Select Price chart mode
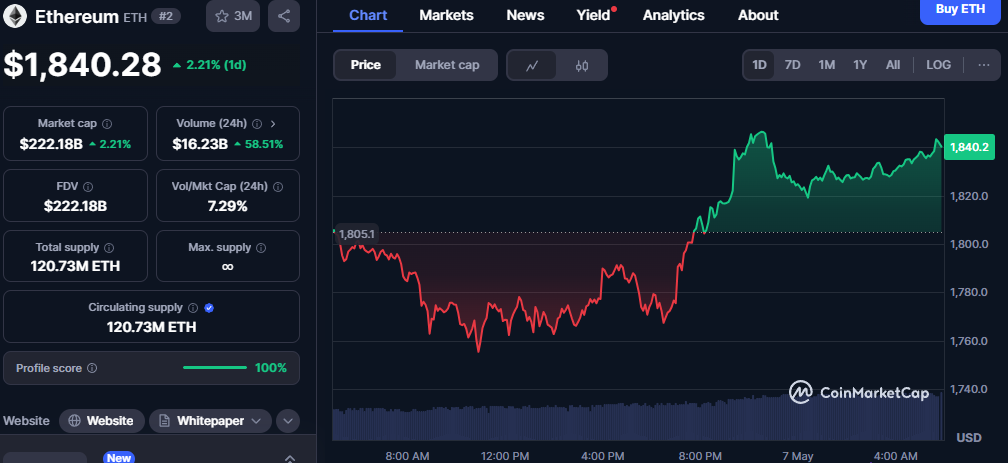Viewport: 1008px width, 463px height. (x=365, y=65)
